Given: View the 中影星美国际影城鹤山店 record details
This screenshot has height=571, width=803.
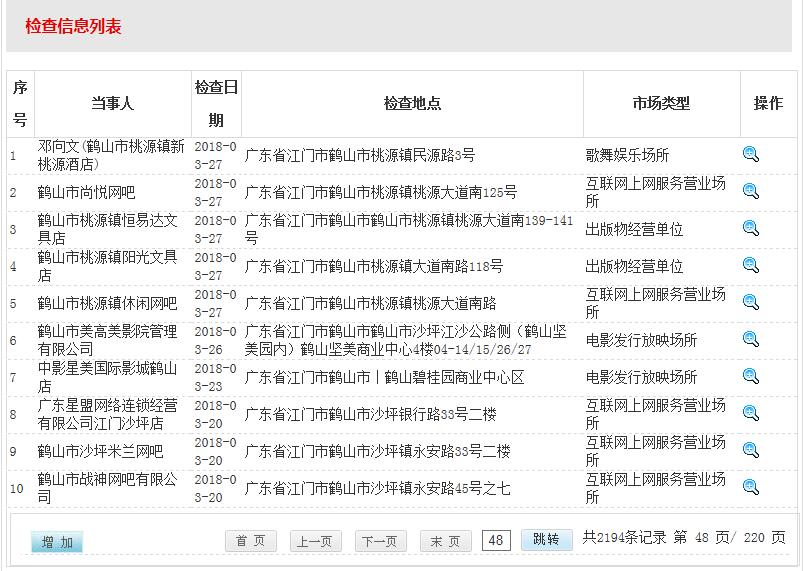Looking at the screenshot, I should (751, 376).
